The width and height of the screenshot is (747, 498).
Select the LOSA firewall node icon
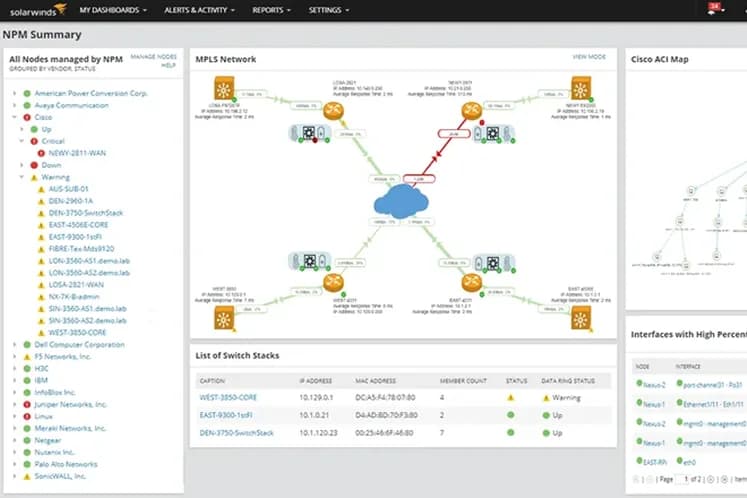point(224,89)
